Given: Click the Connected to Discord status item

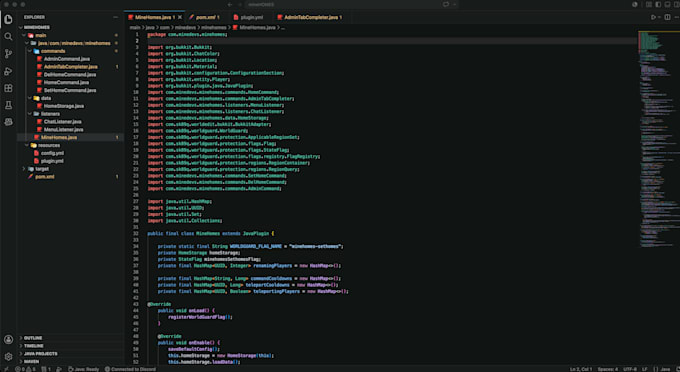Looking at the screenshot, I should 130,369.
